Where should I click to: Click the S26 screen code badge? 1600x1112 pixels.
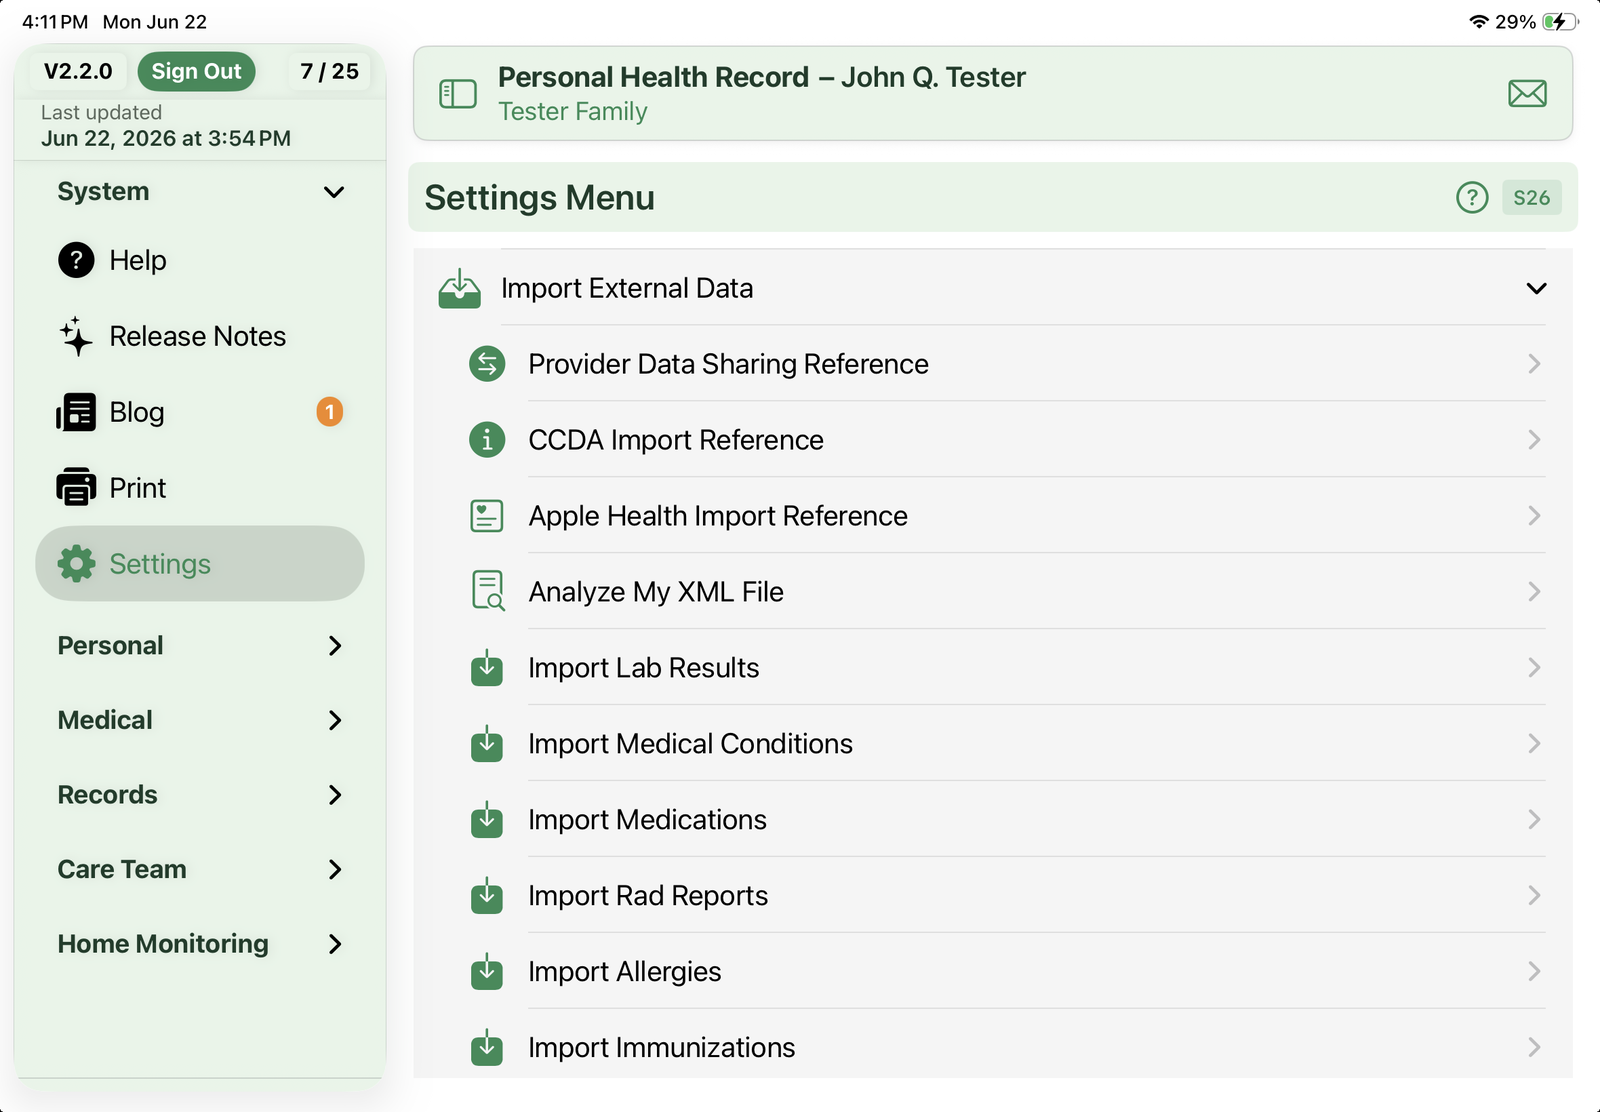(1531, 198)
